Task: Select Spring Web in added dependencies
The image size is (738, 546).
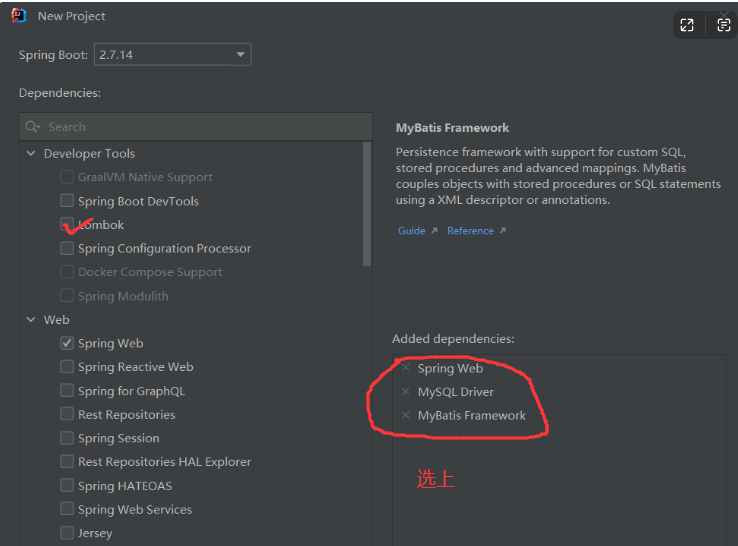Action: (x=450, y=368)
